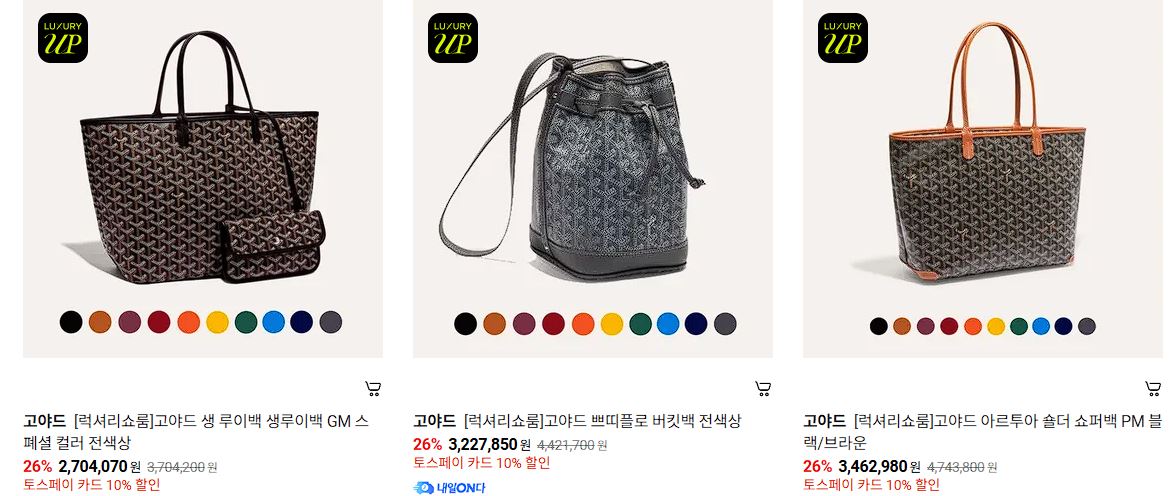1174x496 pixels.
Task: Select black color swatch under bucket bag
Action: 466,324
